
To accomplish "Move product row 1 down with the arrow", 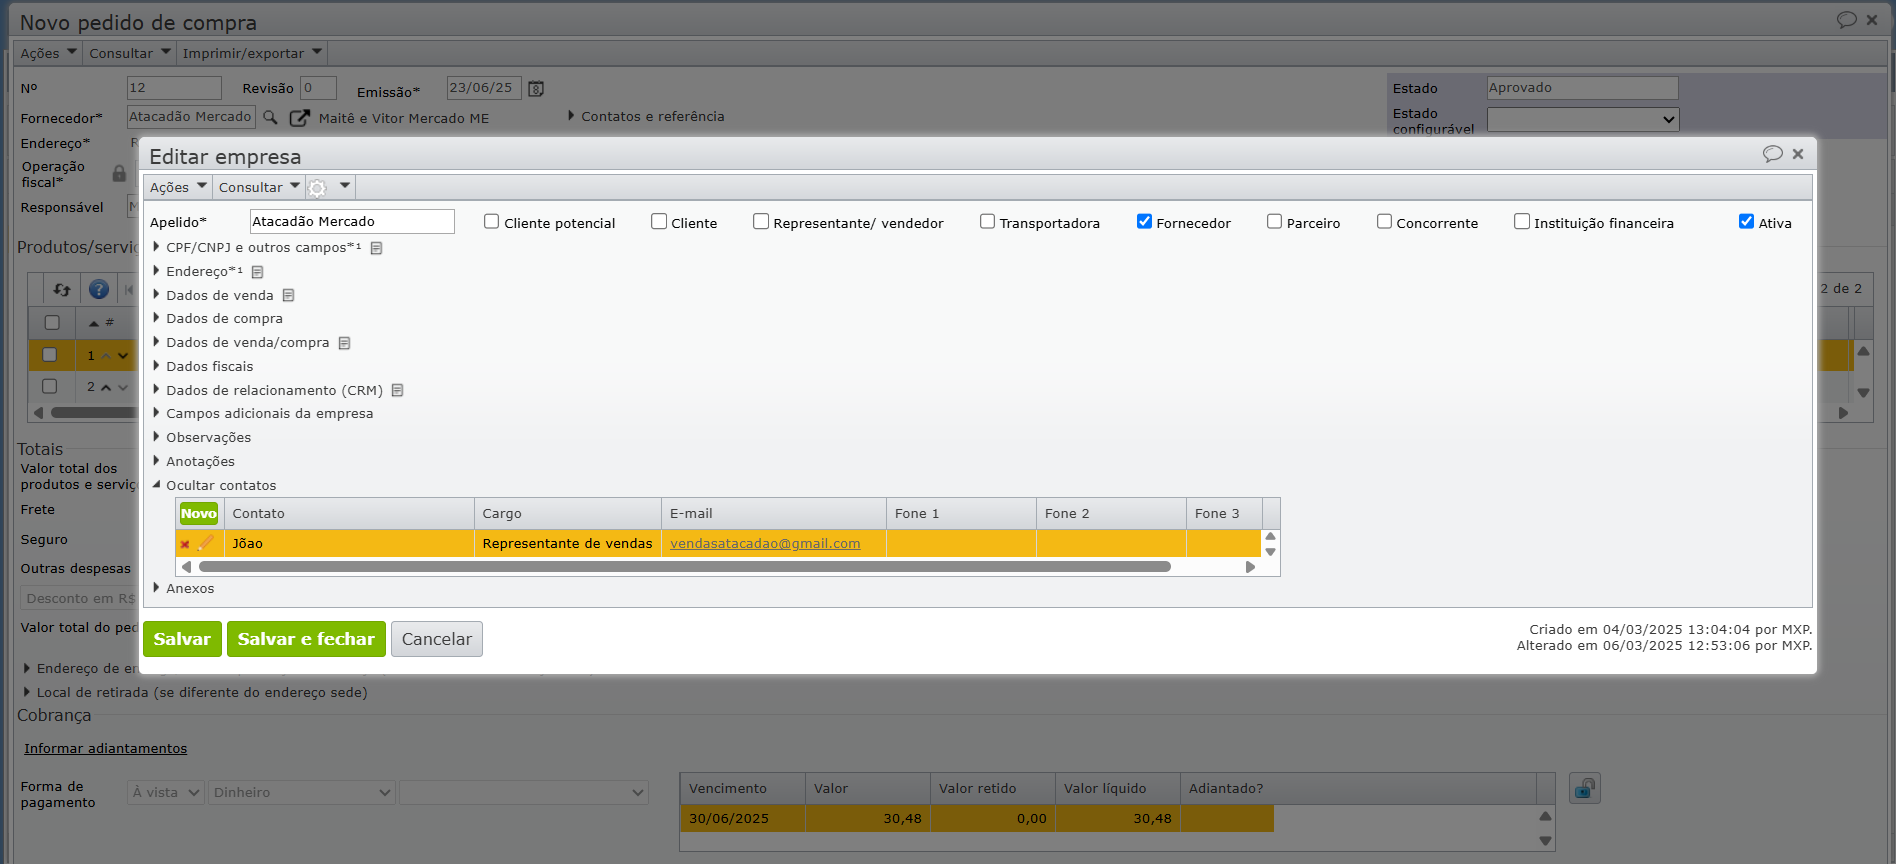I will (x=123, y=356).
